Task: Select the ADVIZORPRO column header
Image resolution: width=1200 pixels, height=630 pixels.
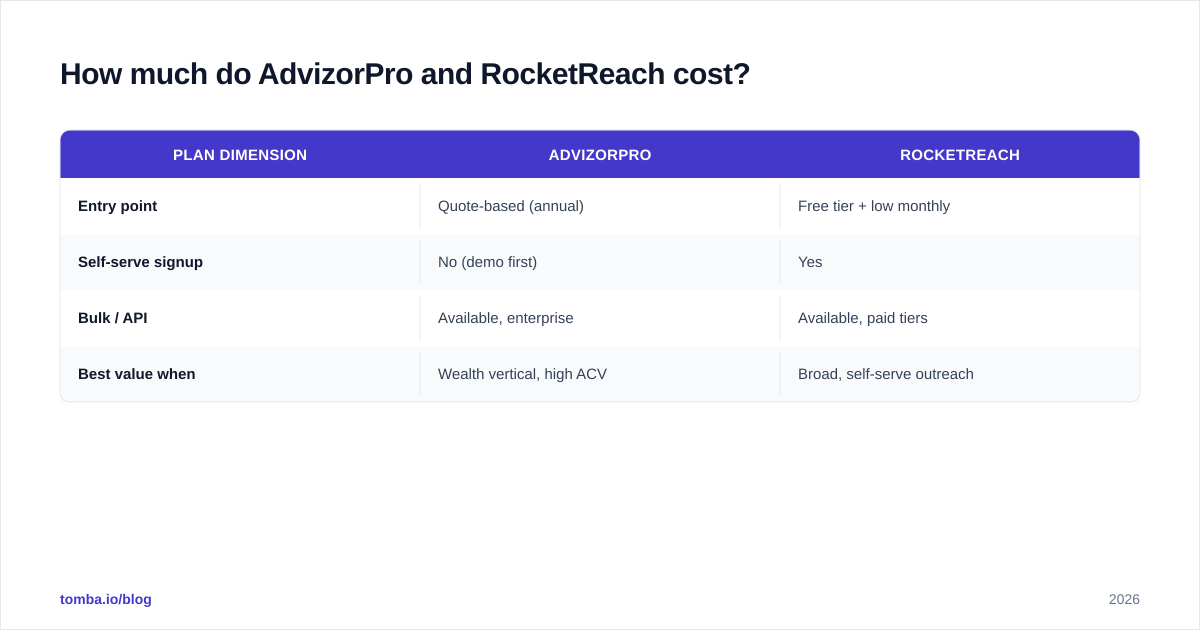Action: (x=600, y=155)
